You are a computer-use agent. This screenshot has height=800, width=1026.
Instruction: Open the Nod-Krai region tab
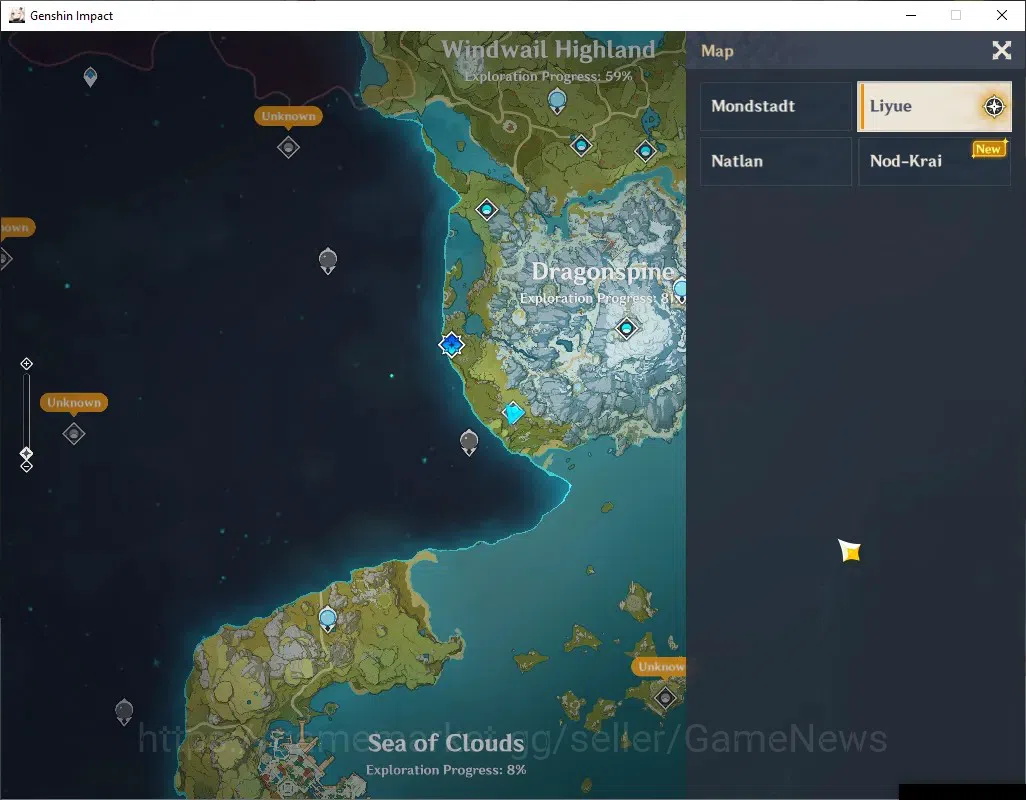point(934,161)
